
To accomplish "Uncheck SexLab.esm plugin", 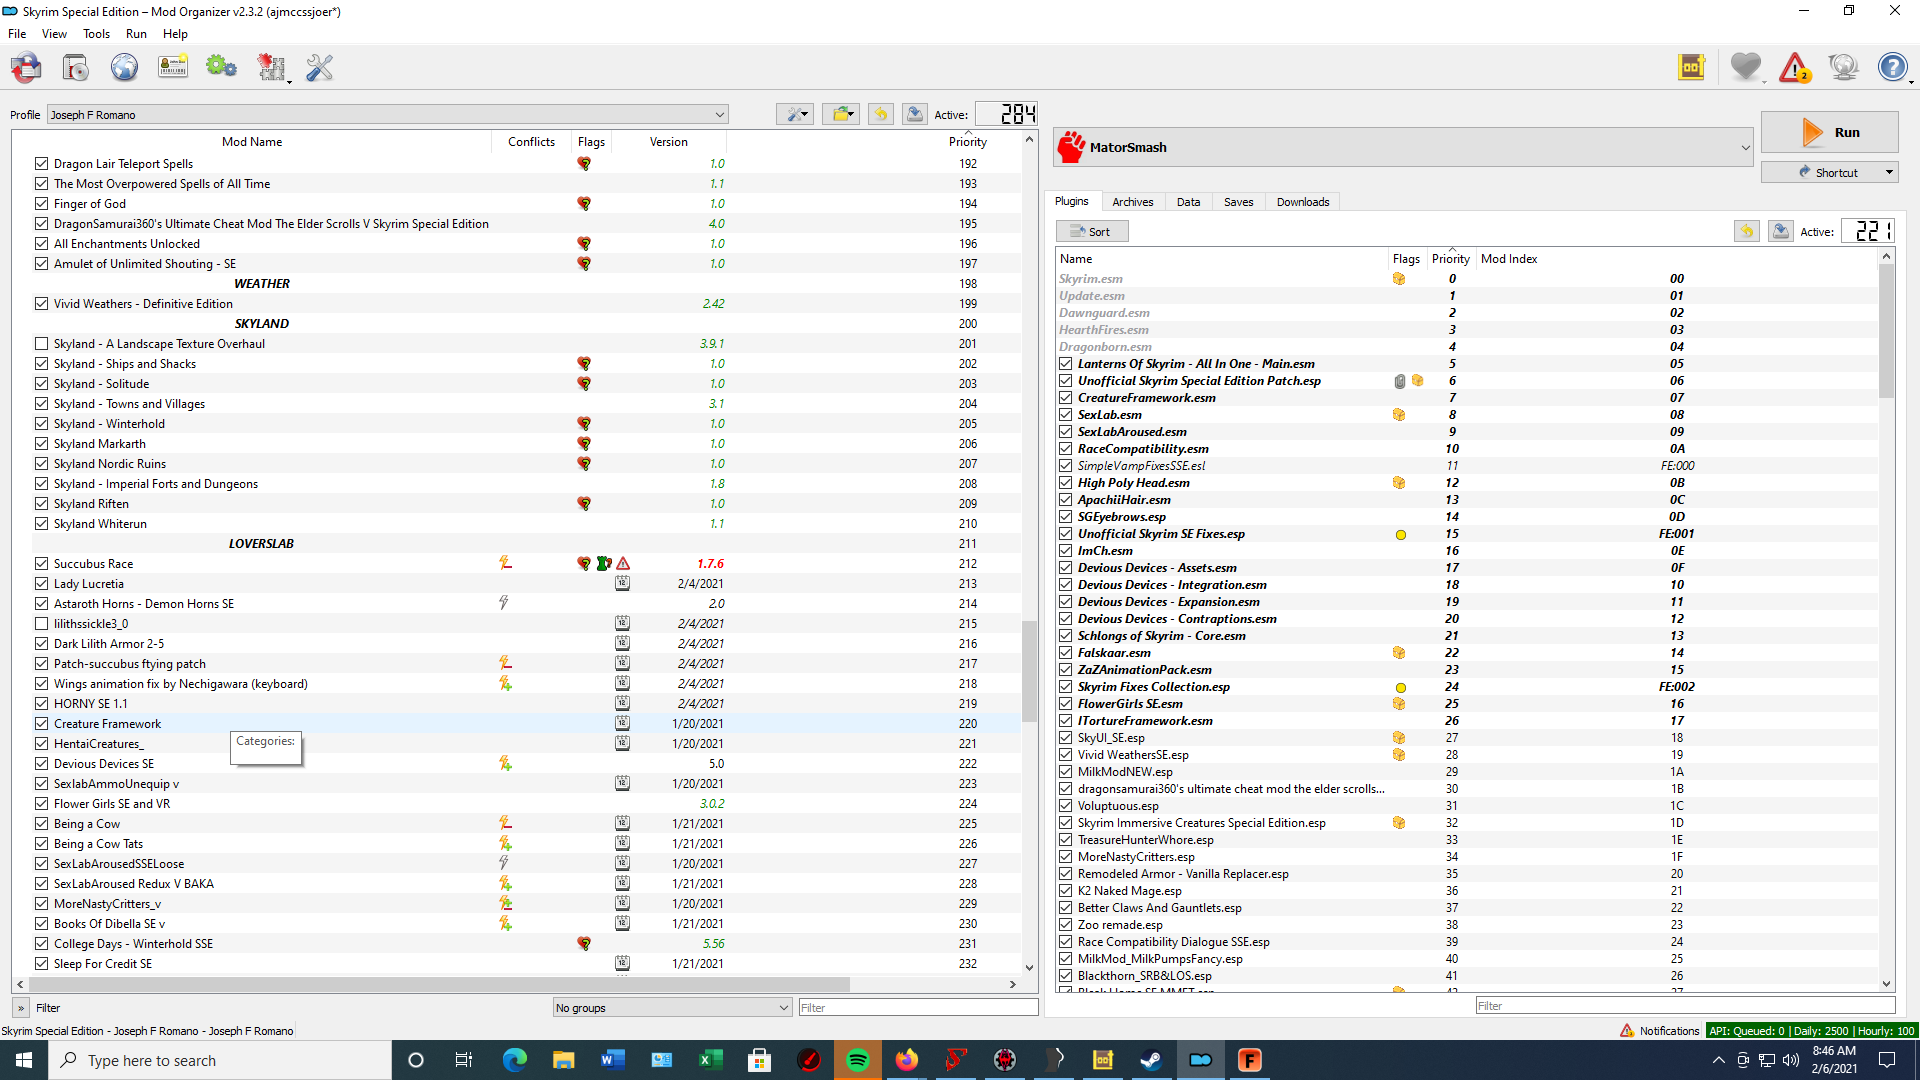I will pyautogui.click(x=1065, y=415).
